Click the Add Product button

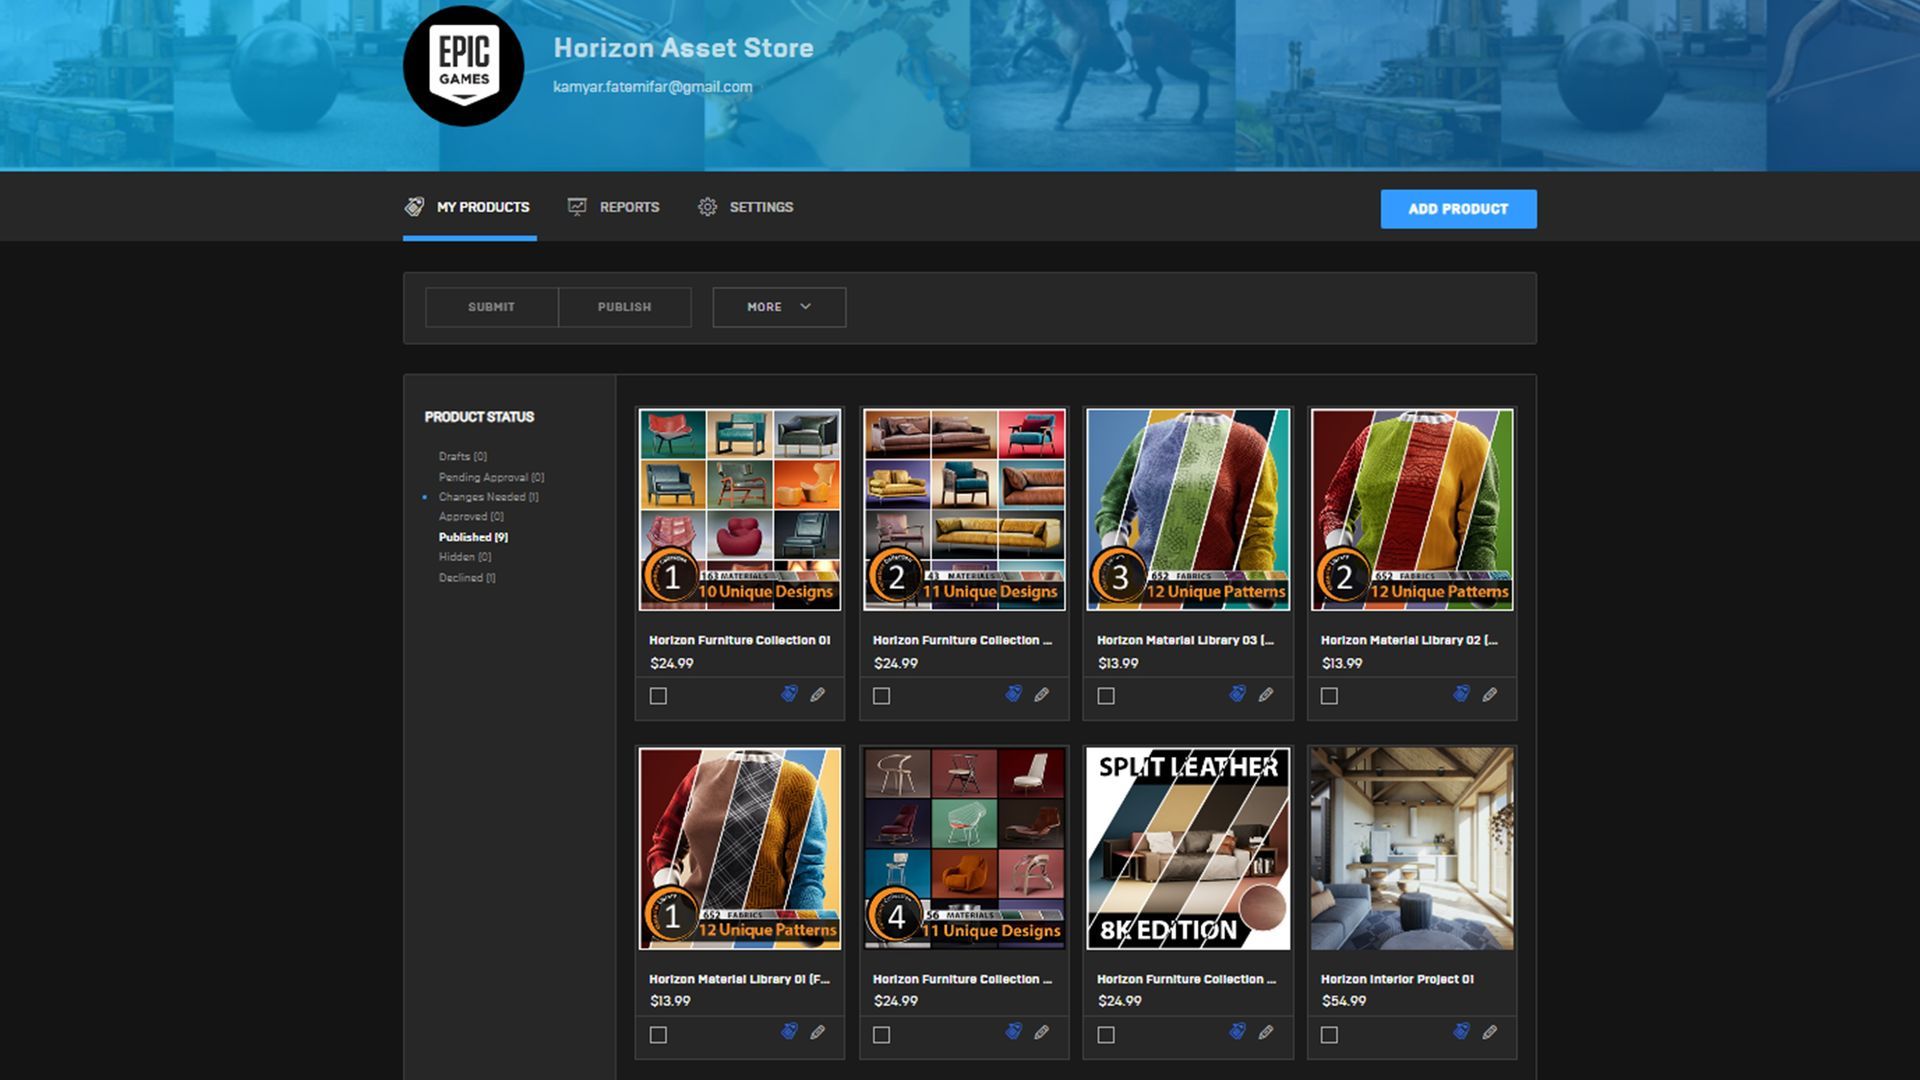point(1458,209)
